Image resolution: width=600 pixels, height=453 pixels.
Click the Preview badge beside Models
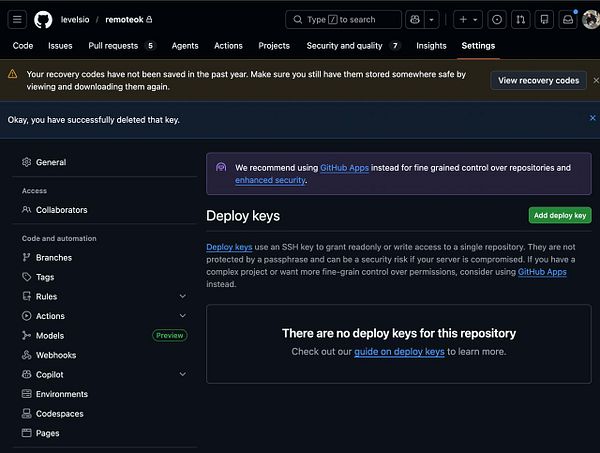click(x=170, y=336)
